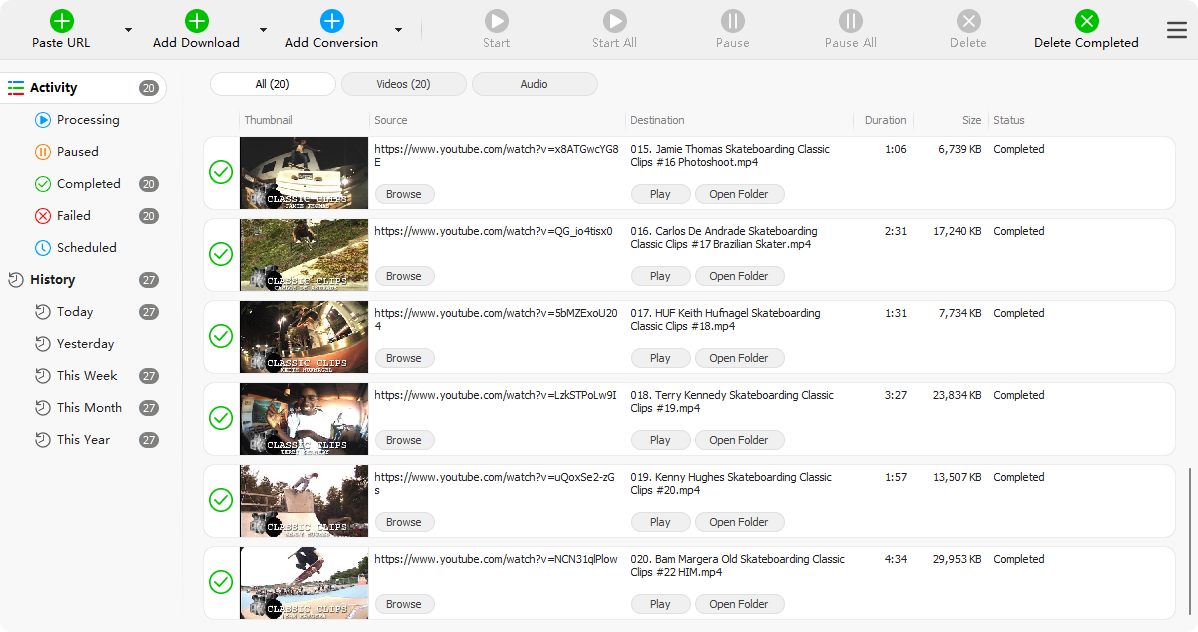Viewport: 1198px width, 632px height.
Task: Click the download list vertical scrollbar
Action: pos(1190,542)
